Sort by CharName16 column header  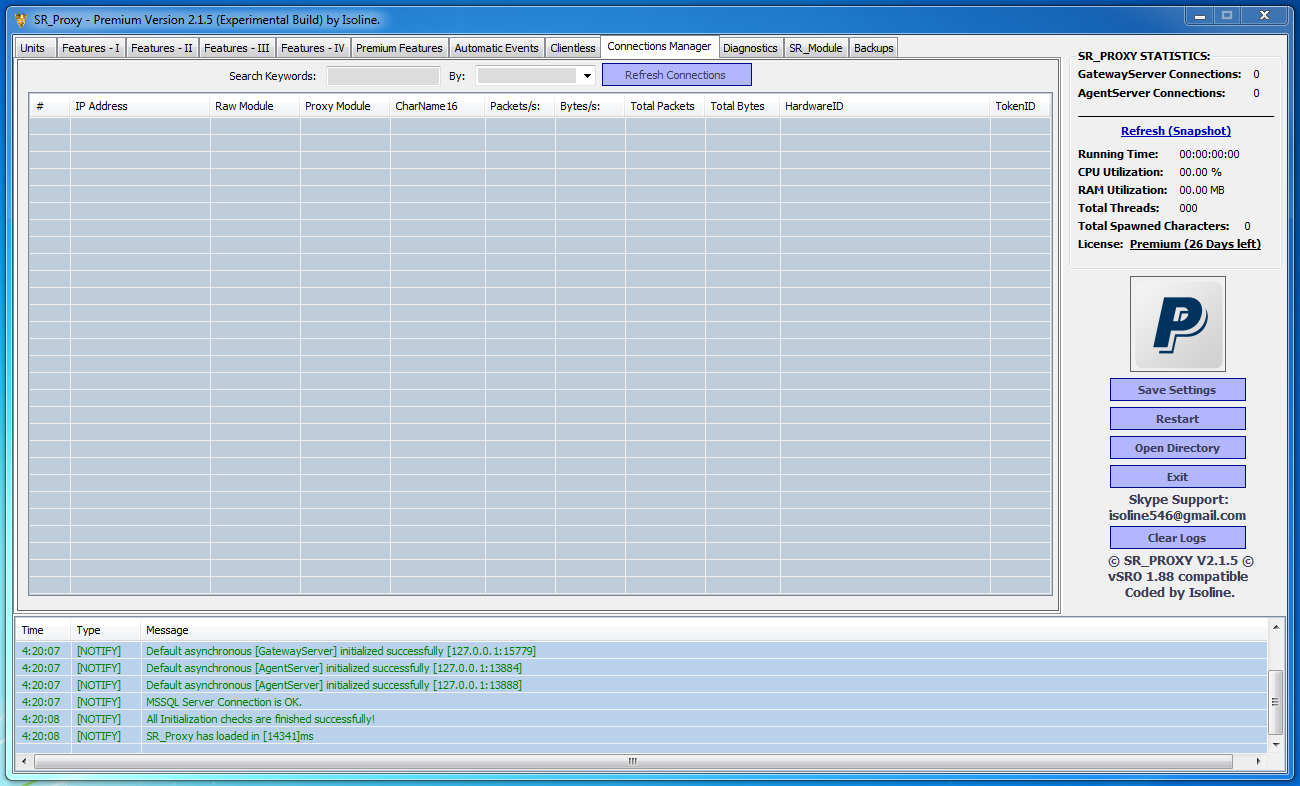437,106
